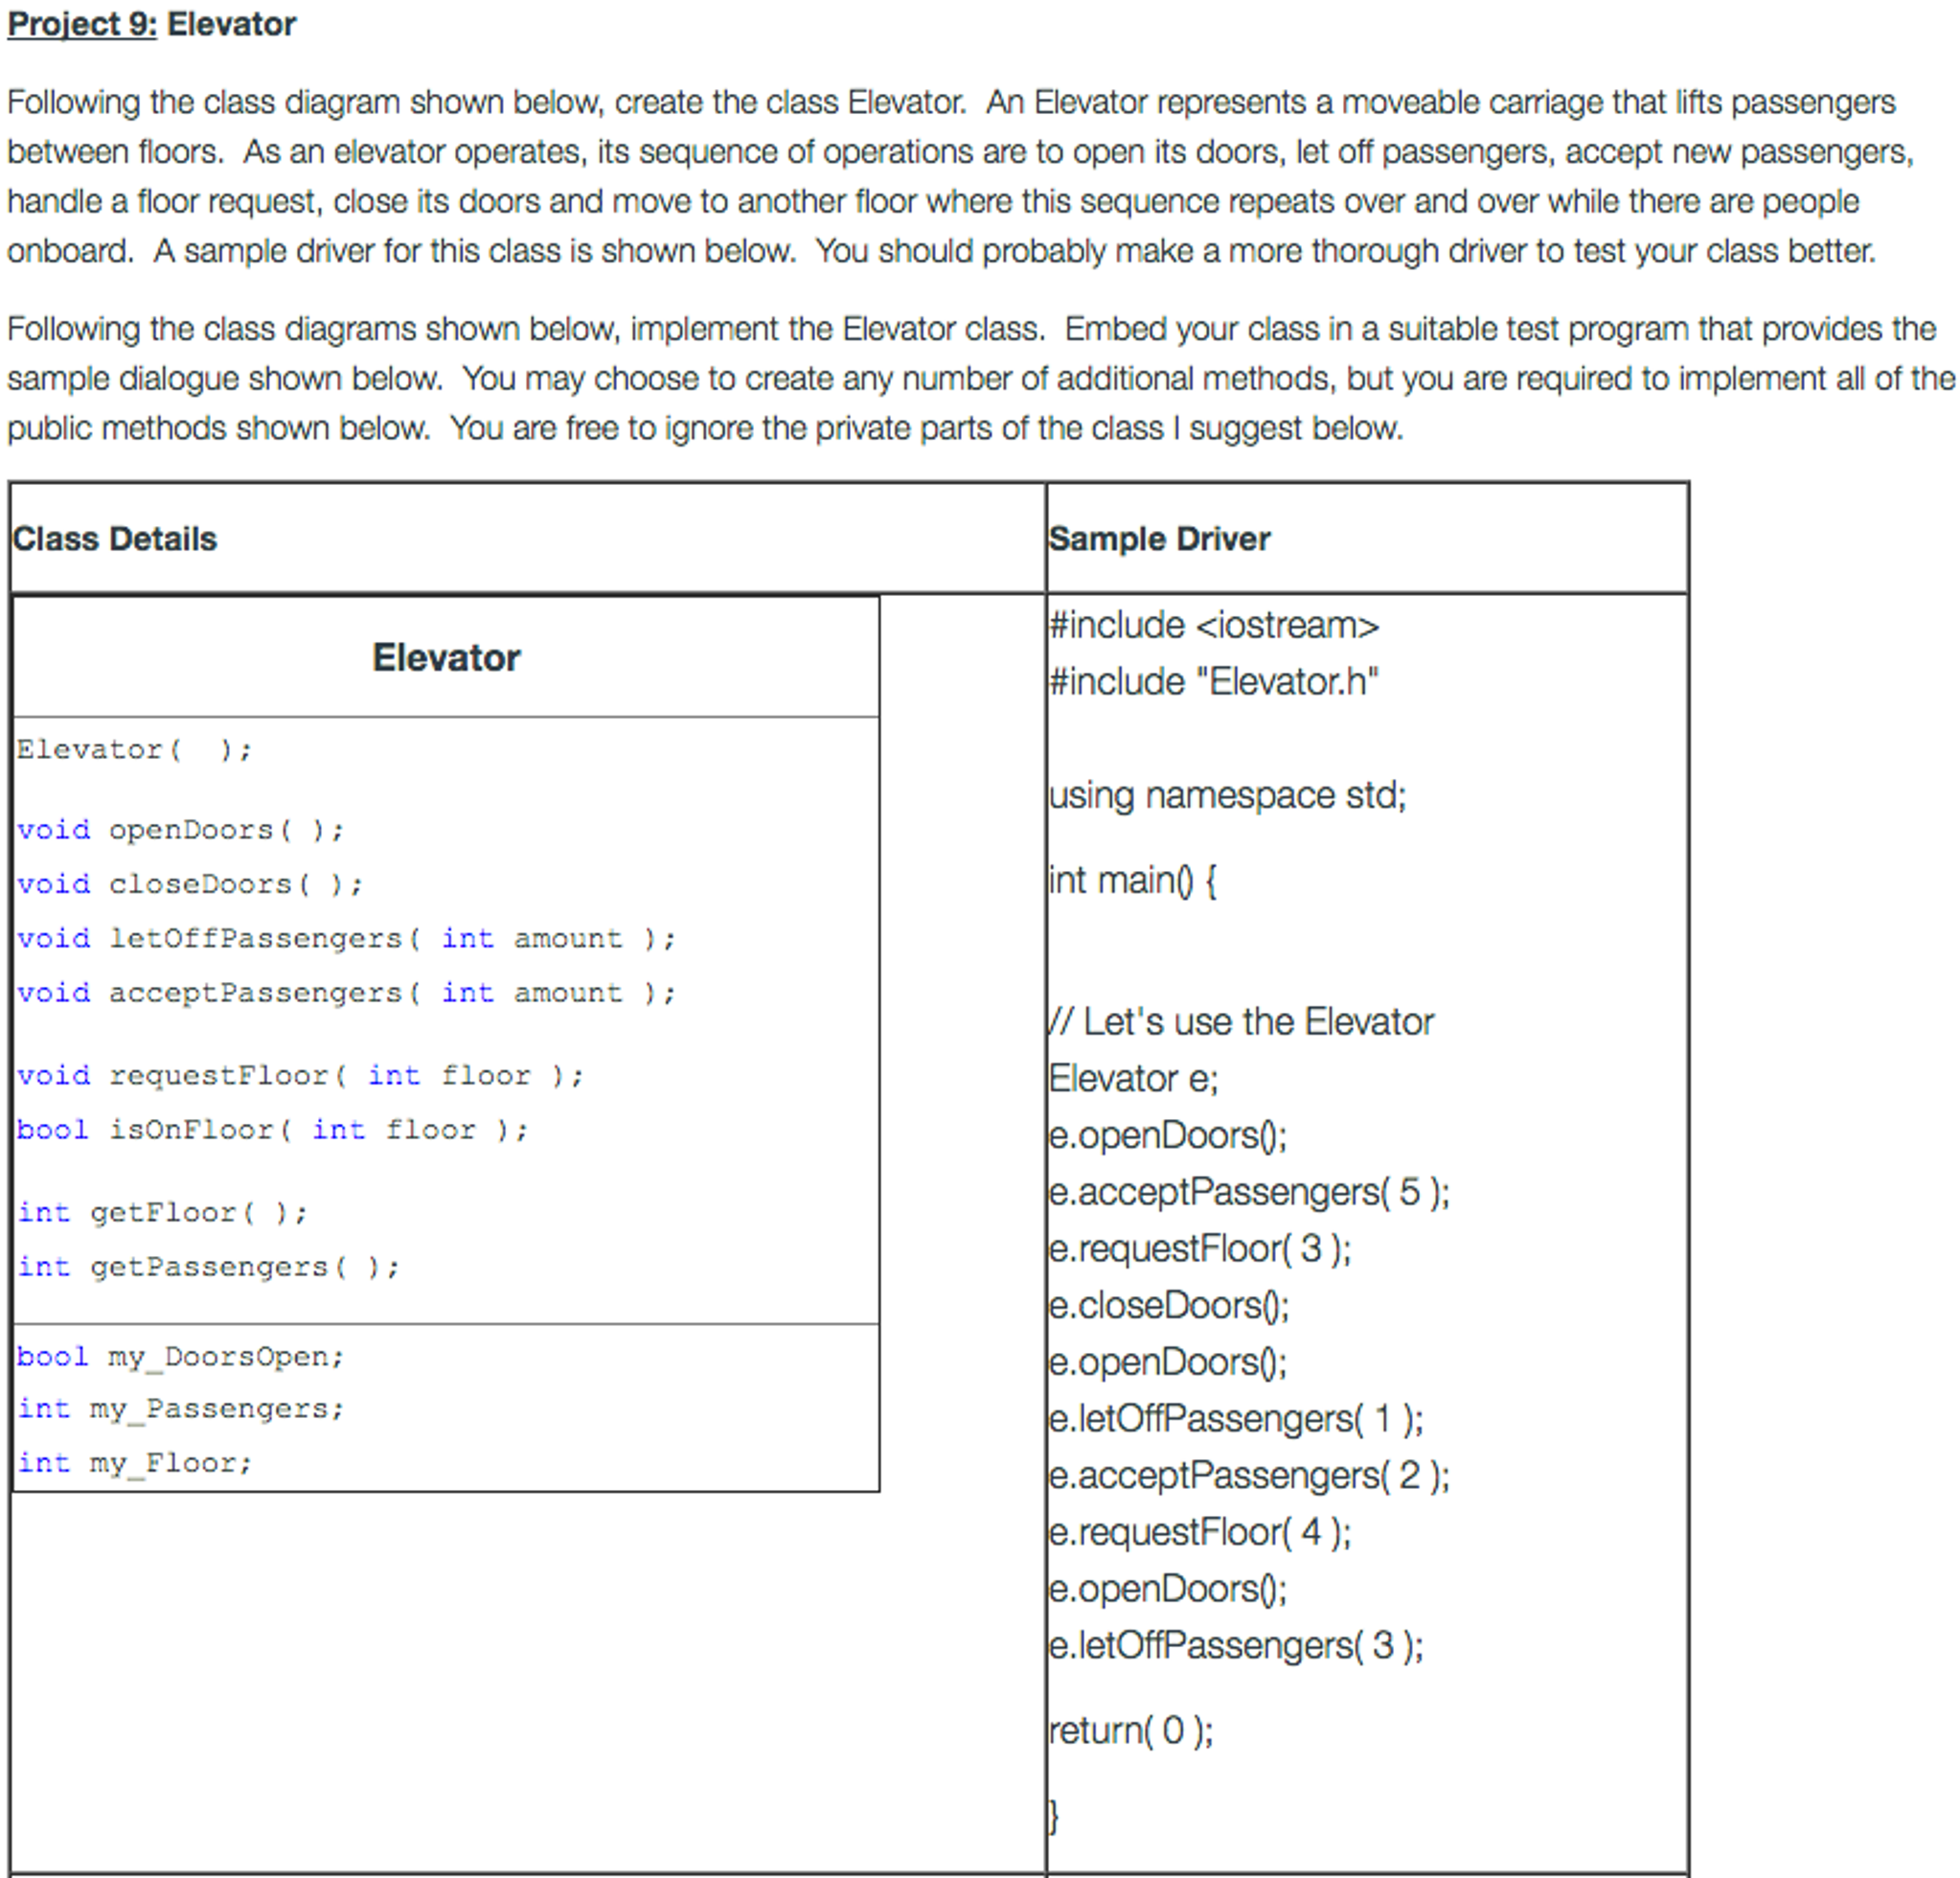Select the requestFloor( int floor ); declaration

click(298, 1075)
